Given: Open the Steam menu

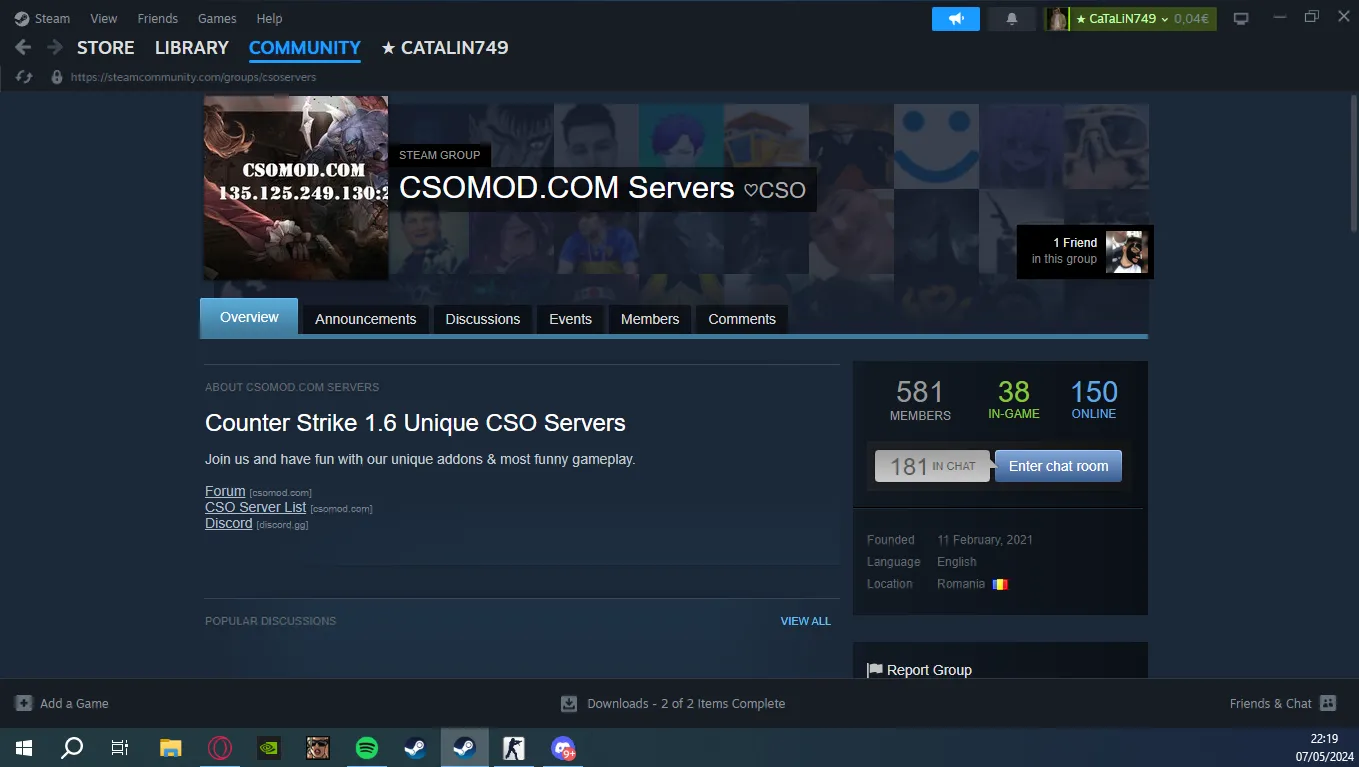Looking at the screenshot, I should [43, 18].
